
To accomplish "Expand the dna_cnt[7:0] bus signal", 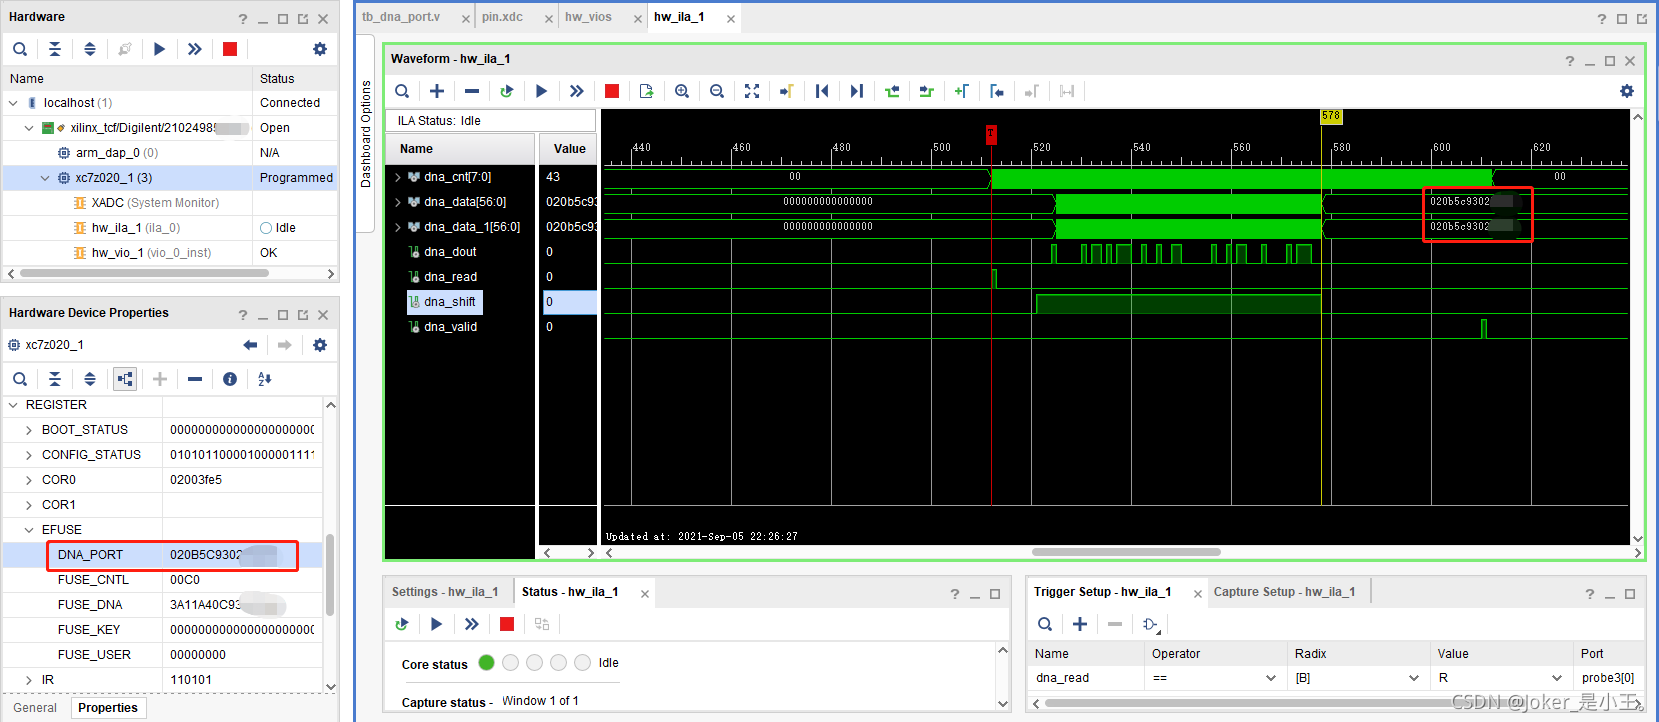I will point(398,177).
